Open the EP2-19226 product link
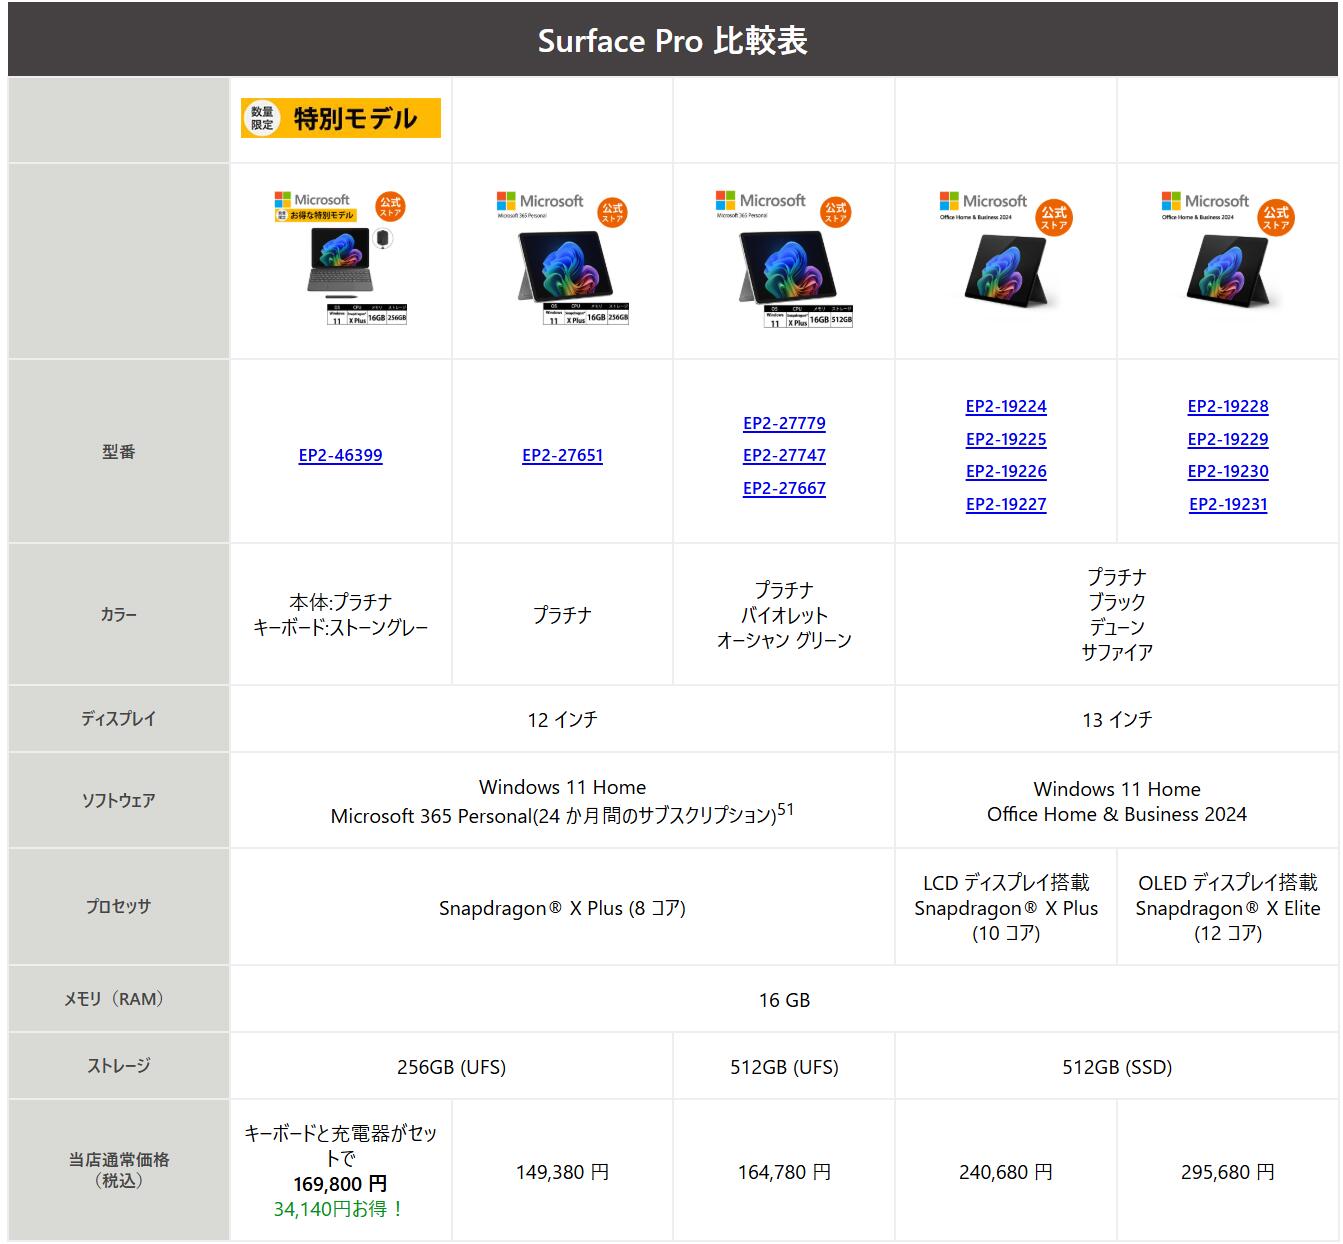 tap(1005, 471)
